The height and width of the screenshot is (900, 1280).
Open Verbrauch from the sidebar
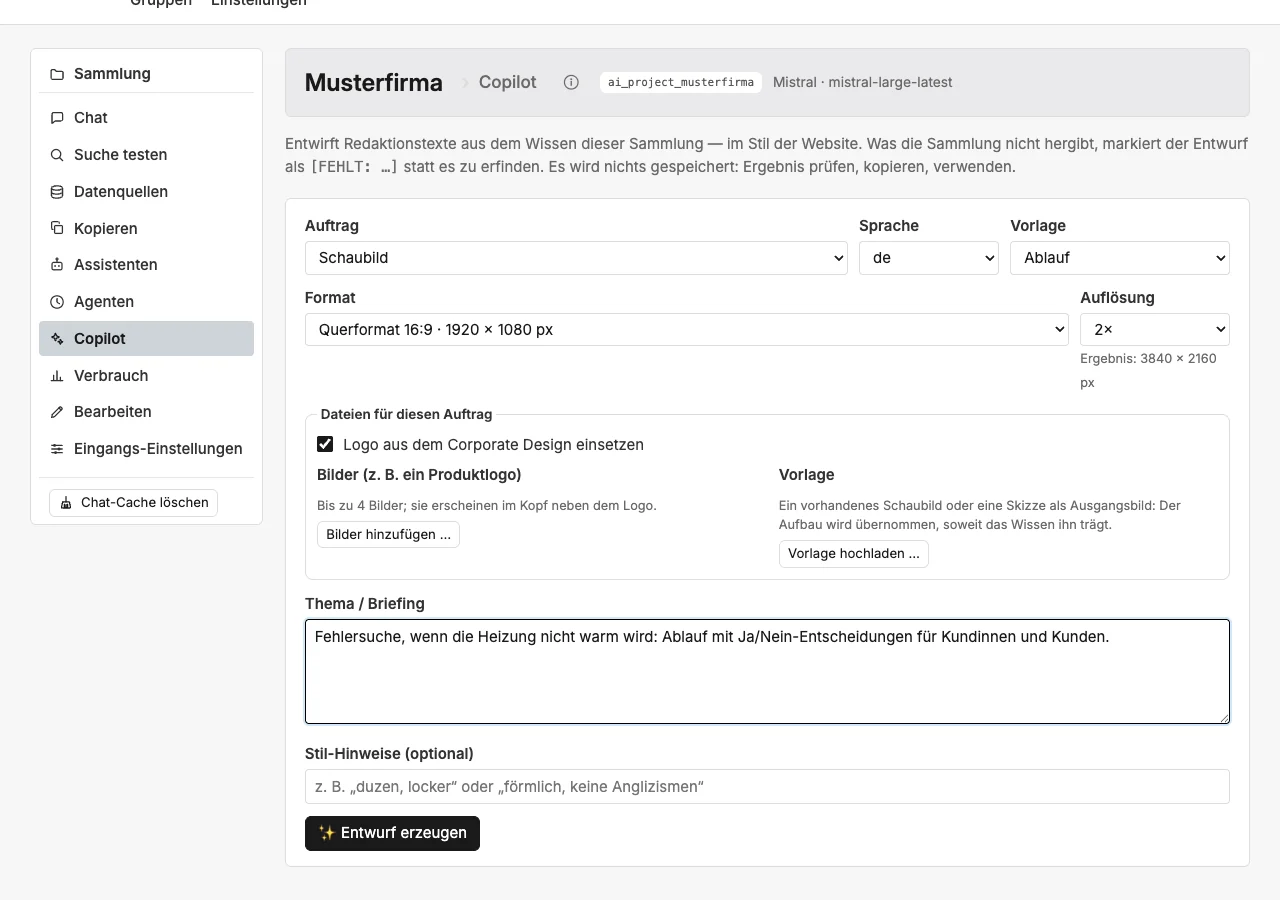(x=146, y=376)
